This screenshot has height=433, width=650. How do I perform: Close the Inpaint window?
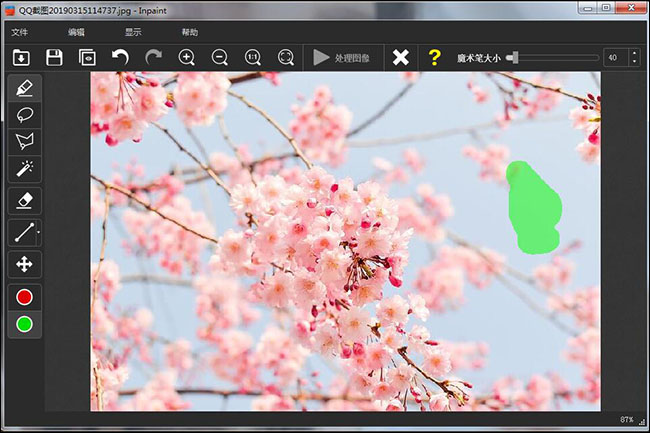coord(631,7)
